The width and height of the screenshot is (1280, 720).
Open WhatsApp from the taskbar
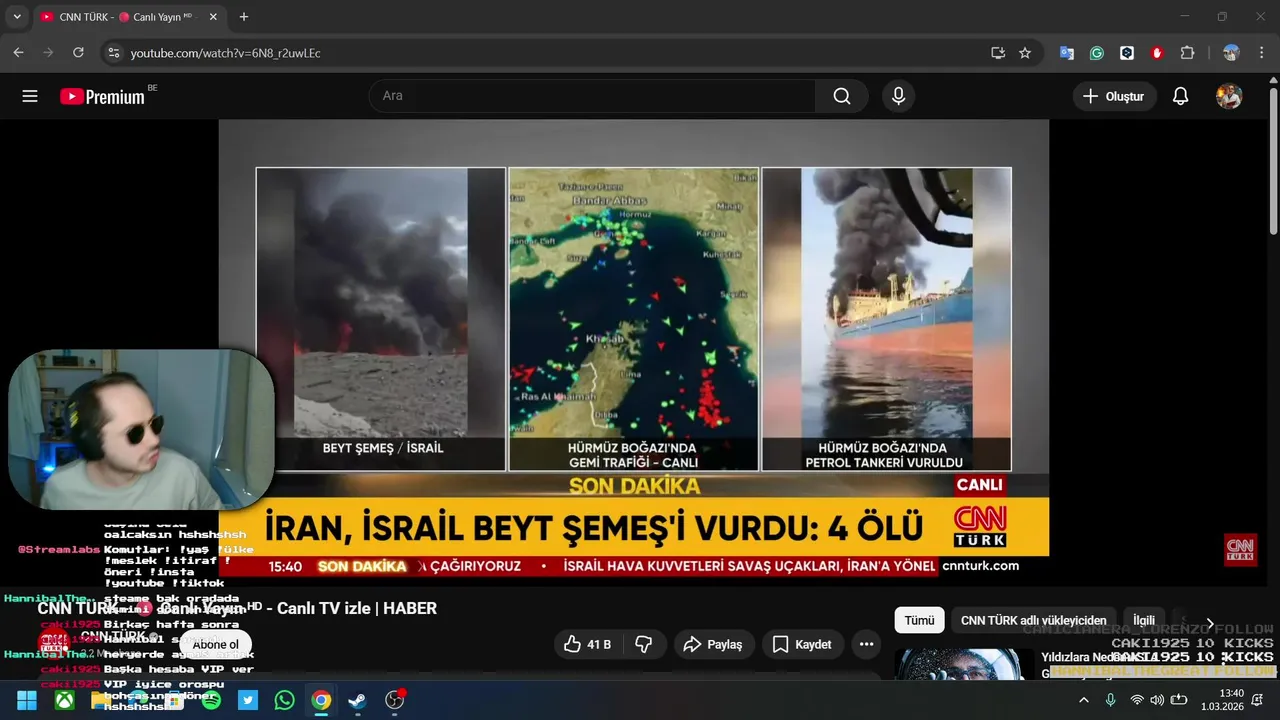285,700
